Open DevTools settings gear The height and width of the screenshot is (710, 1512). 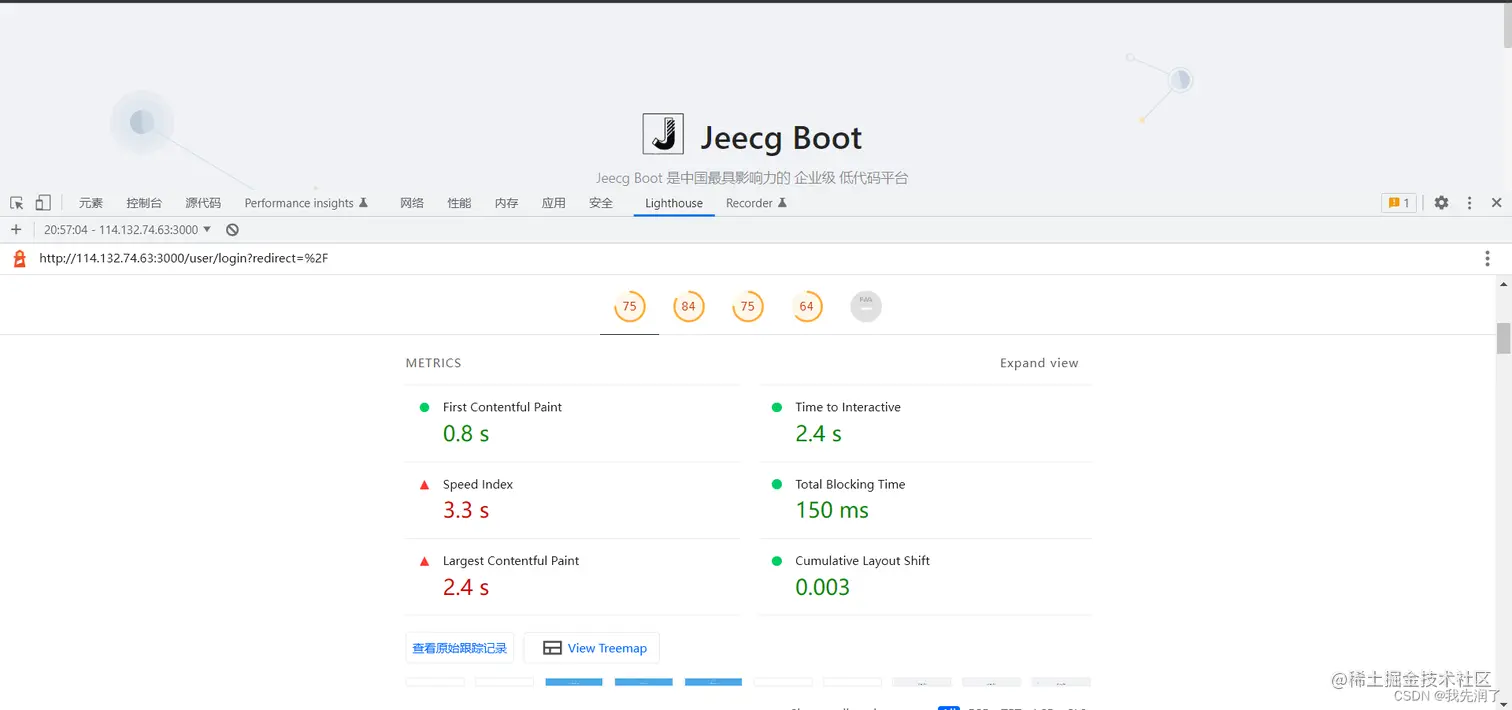(x=1440, y=202)
